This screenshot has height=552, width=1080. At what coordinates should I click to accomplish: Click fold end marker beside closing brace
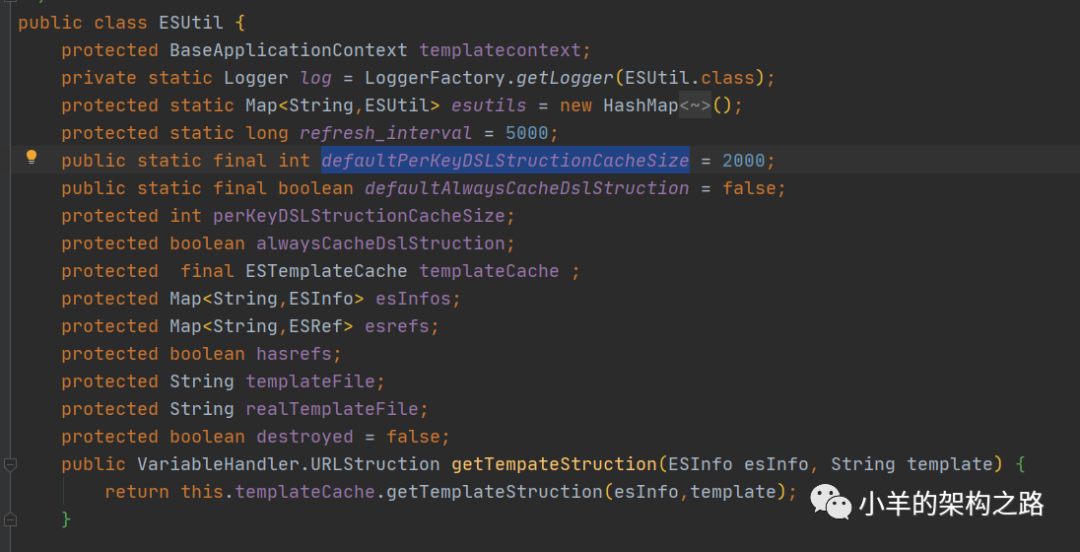pyautogui.click(x=10, y=520)
